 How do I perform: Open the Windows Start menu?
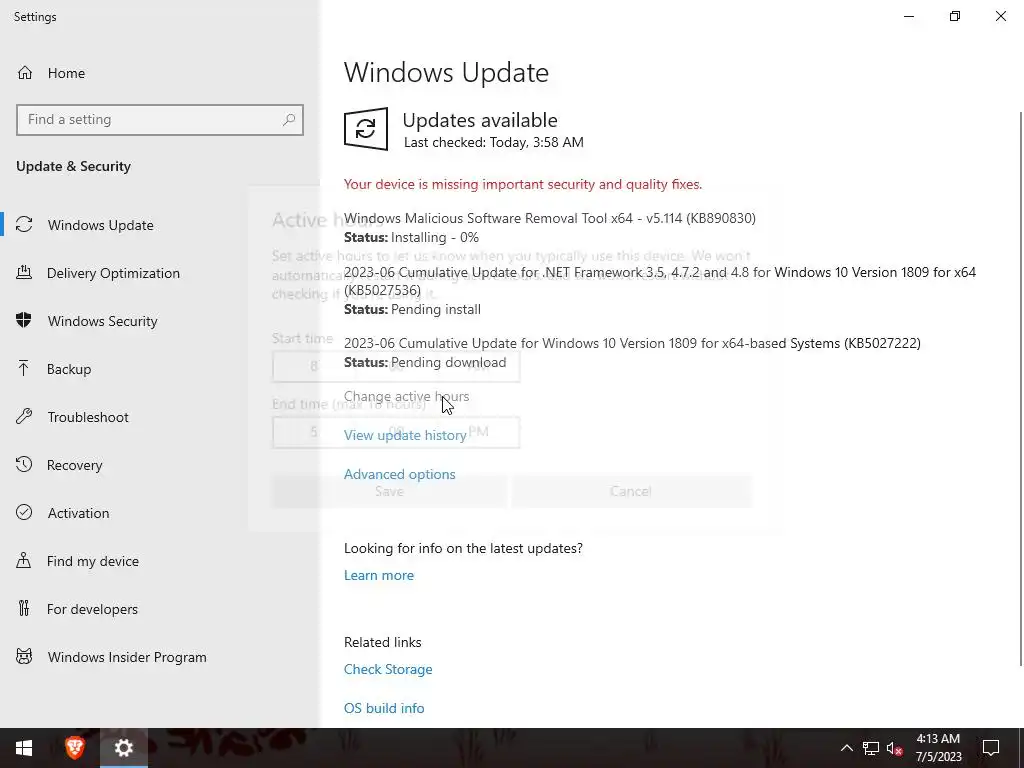click(24, 748)
